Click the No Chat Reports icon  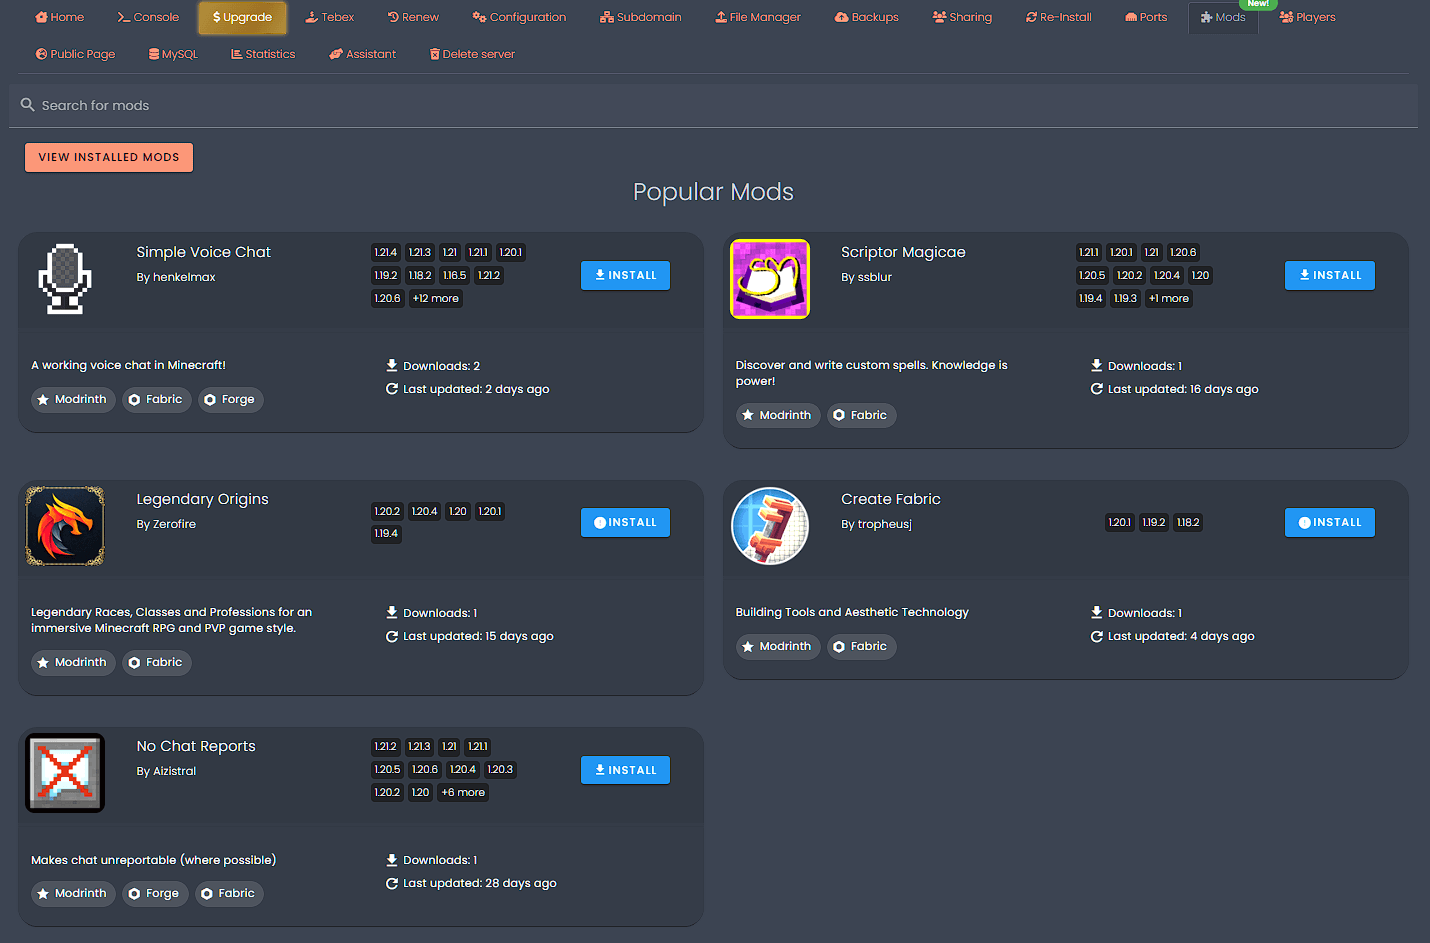pyautogui.click(x=65, y=773)
